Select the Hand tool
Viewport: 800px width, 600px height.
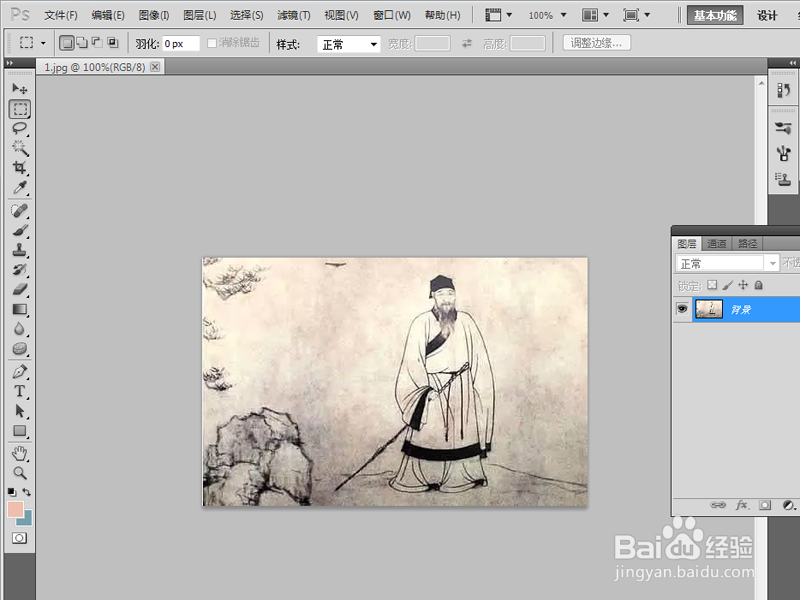pyautogui.click(x=20, y=453)
